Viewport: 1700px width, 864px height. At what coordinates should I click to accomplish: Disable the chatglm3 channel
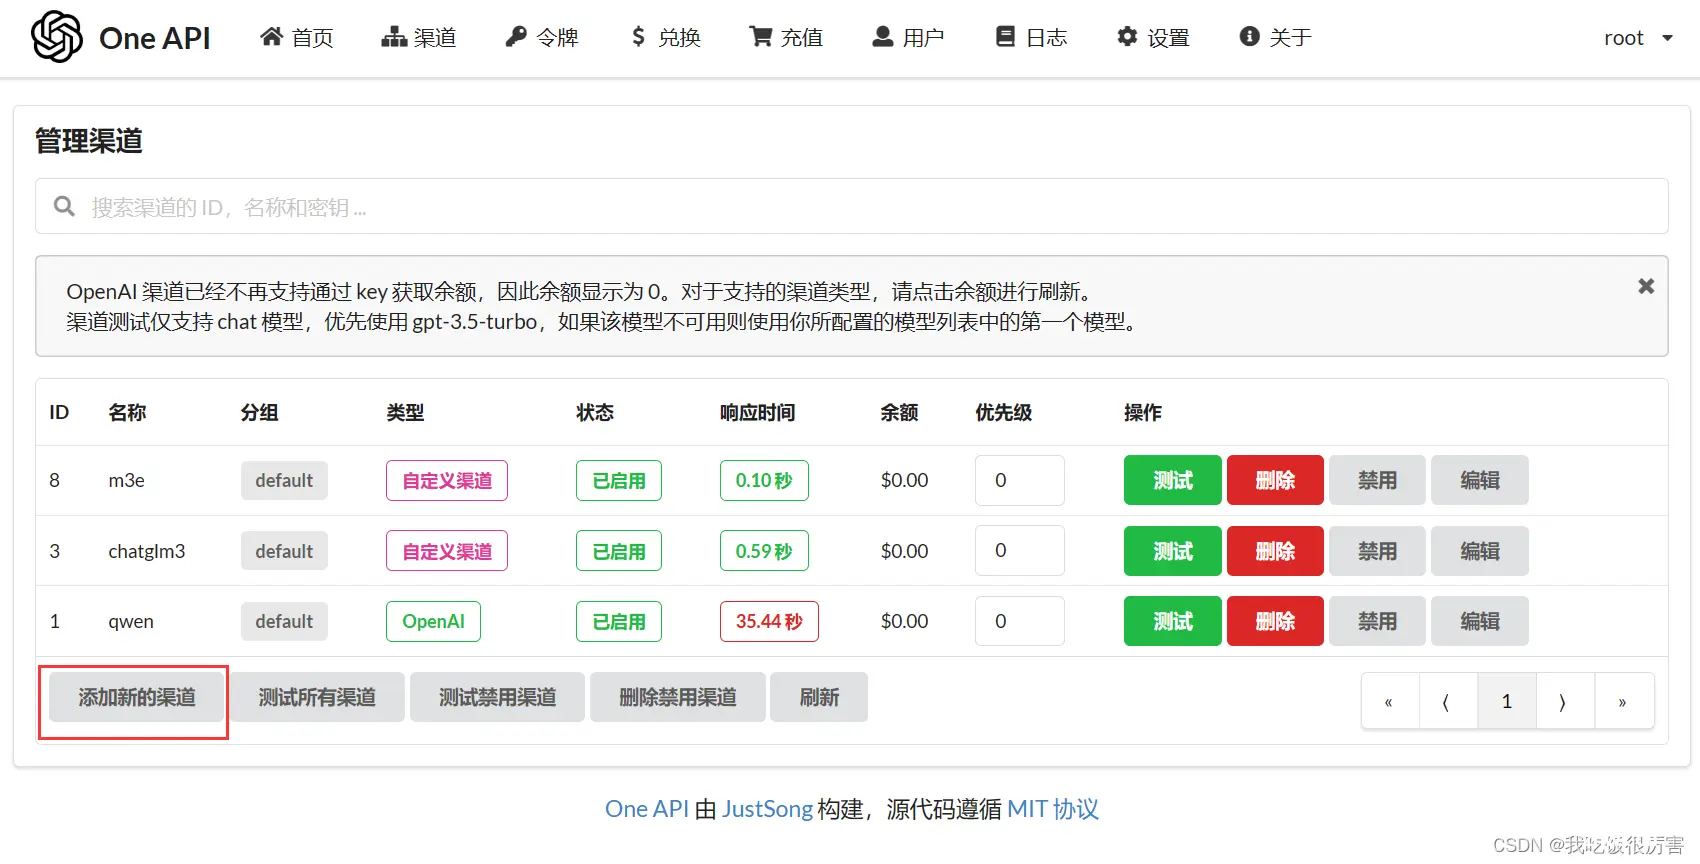(x=1377, y=551)
